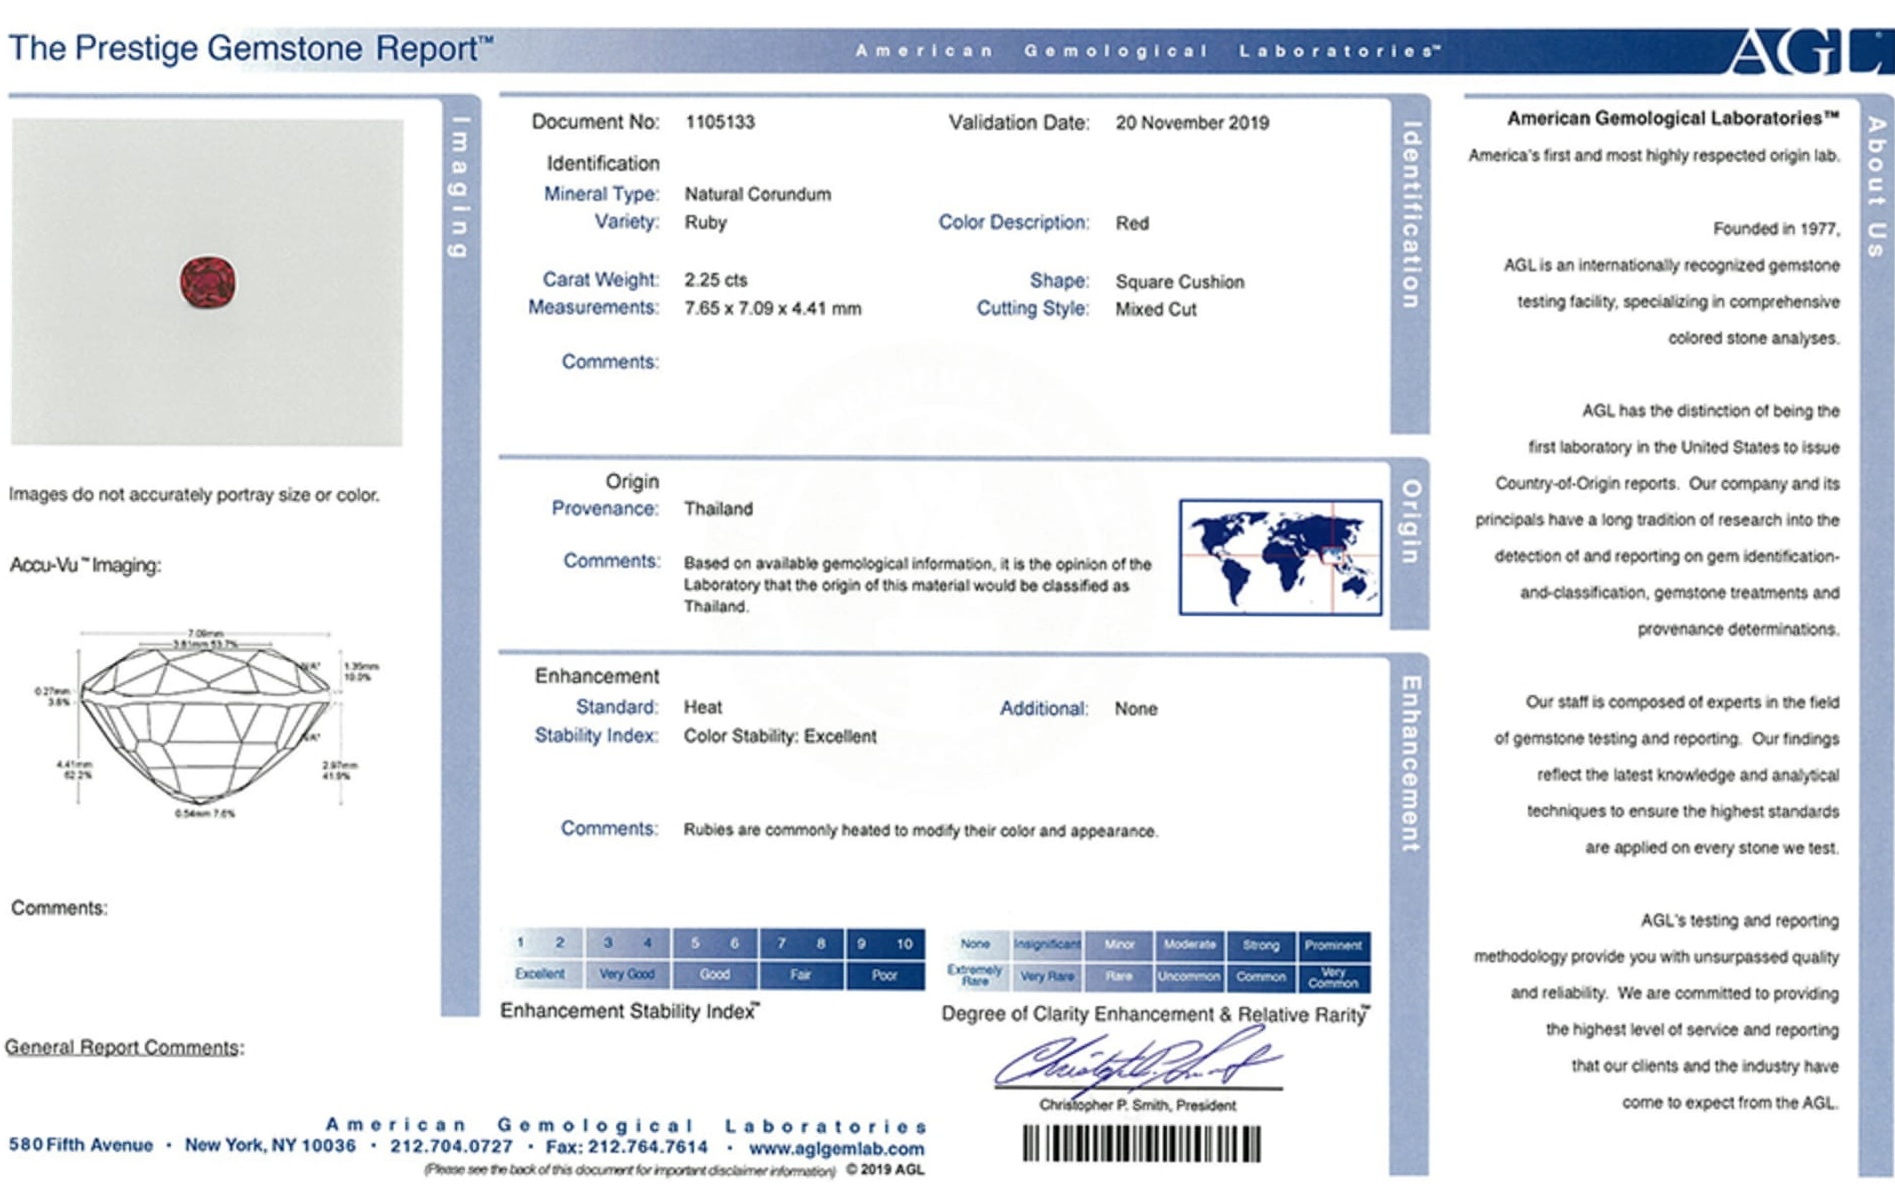Click enhancement standard value Heat

pos(703,707)
